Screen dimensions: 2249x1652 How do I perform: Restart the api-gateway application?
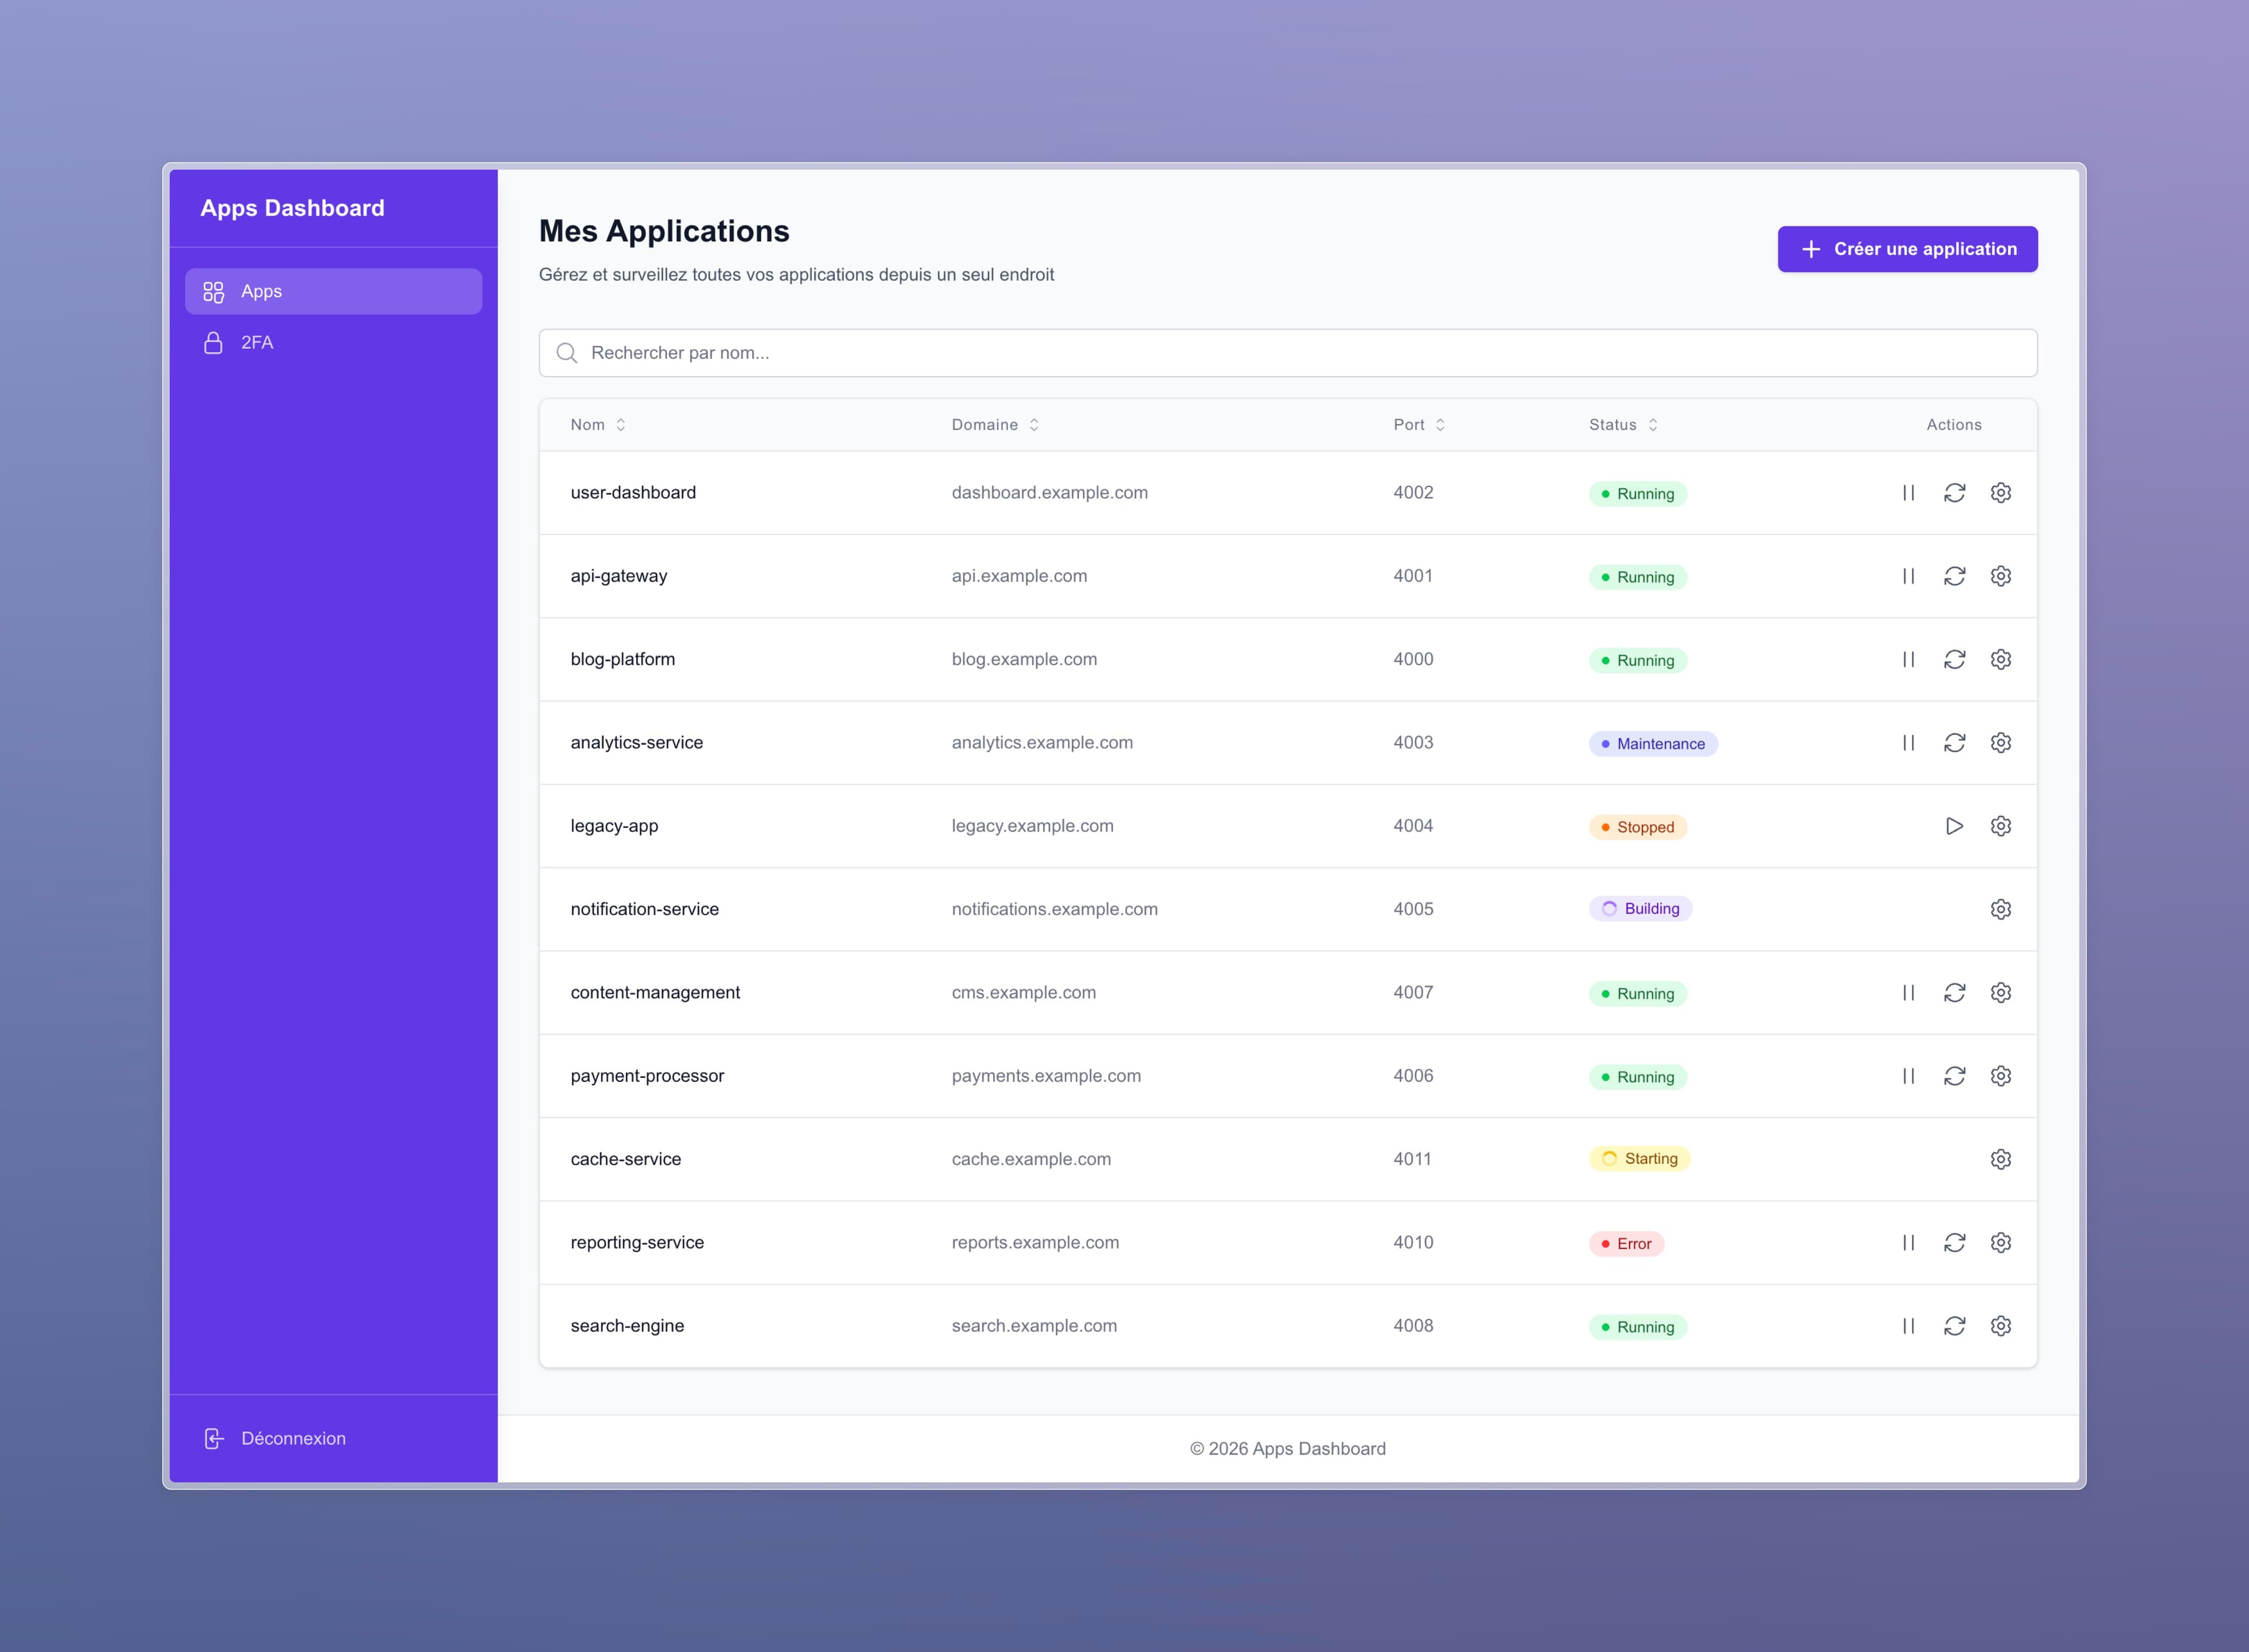1955,576
